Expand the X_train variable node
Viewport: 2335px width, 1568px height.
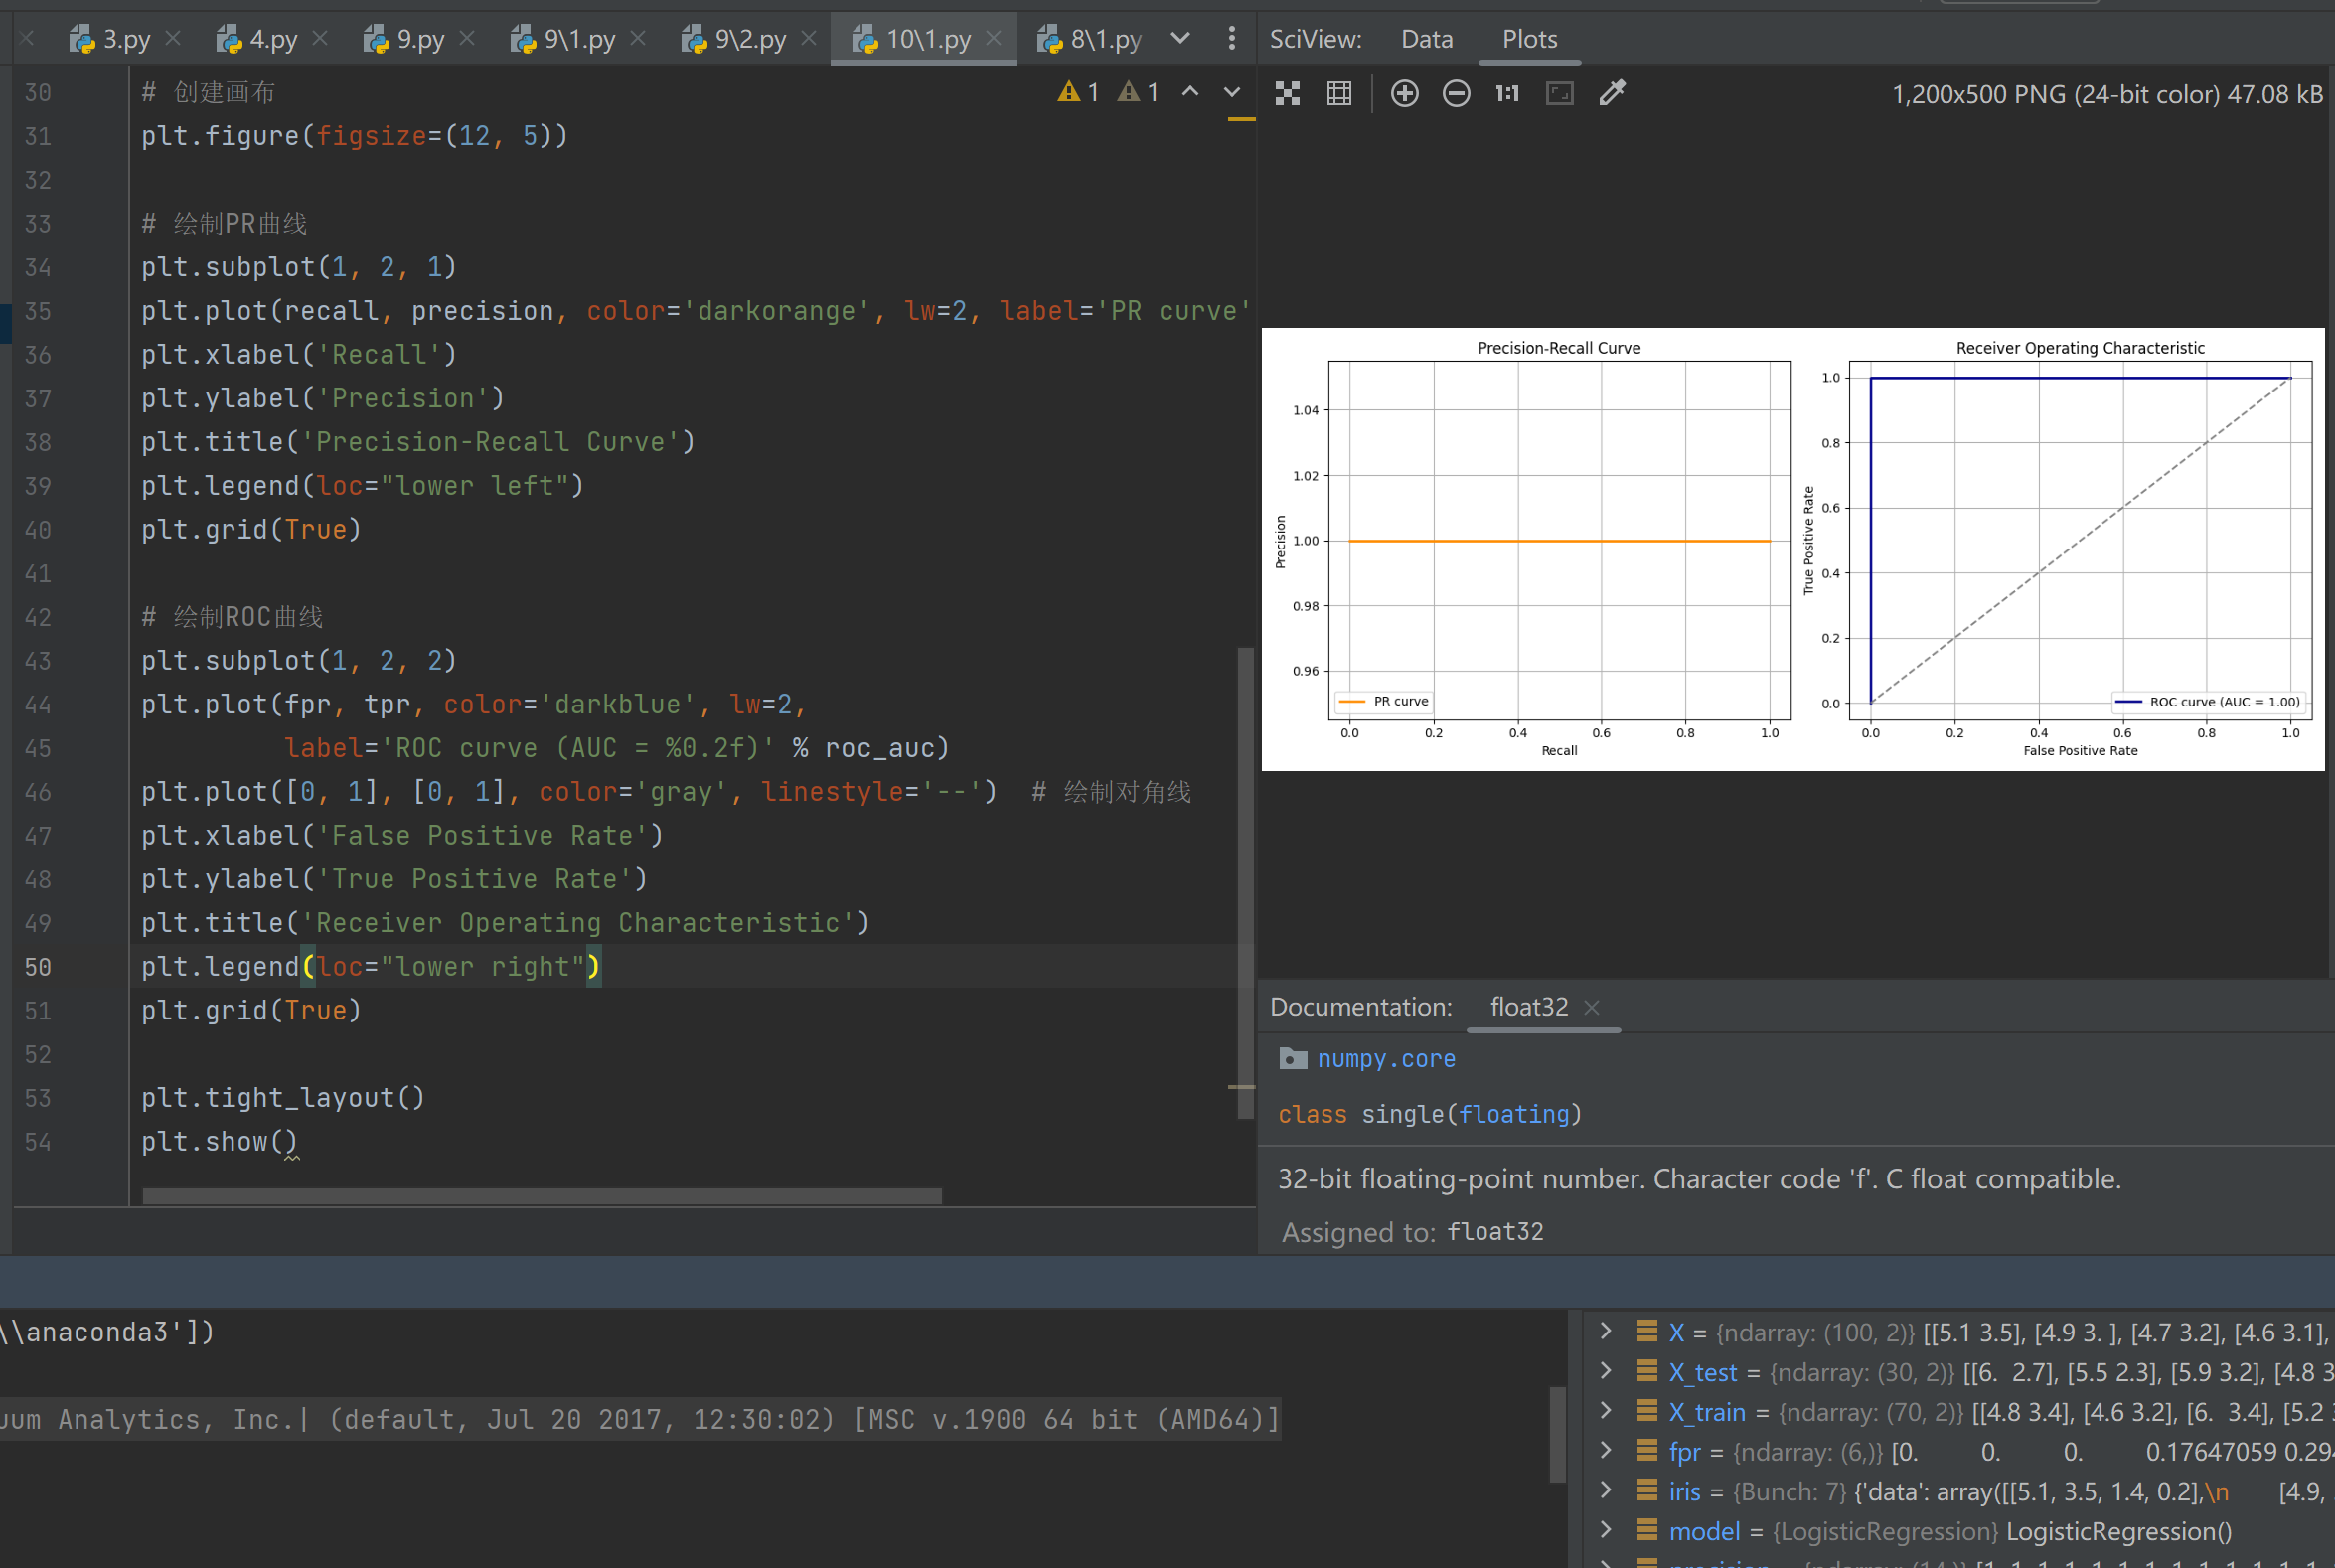[1606, 1411]
